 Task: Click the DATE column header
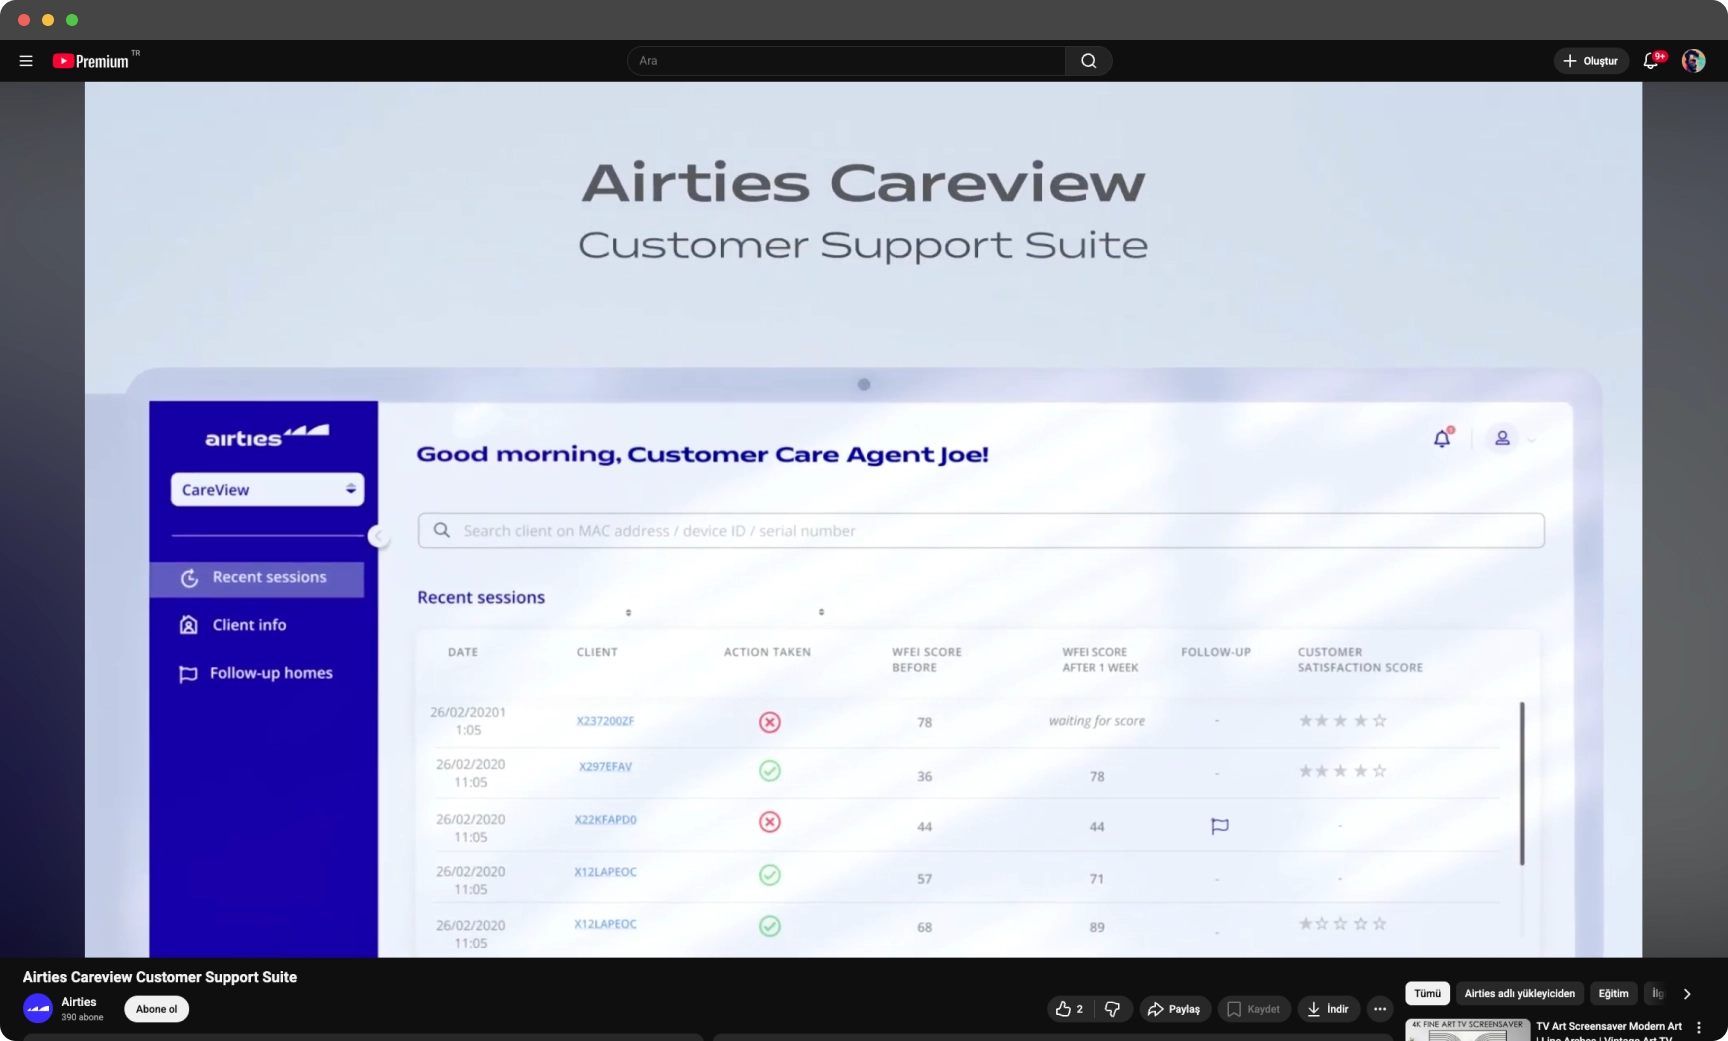click(x=463, y=652)
